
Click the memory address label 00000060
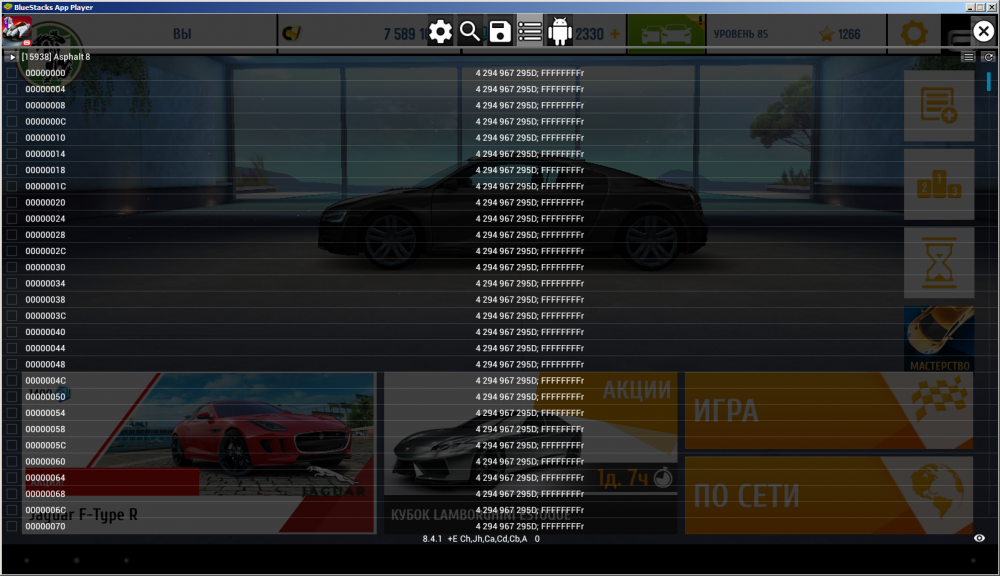coord(45,462)
